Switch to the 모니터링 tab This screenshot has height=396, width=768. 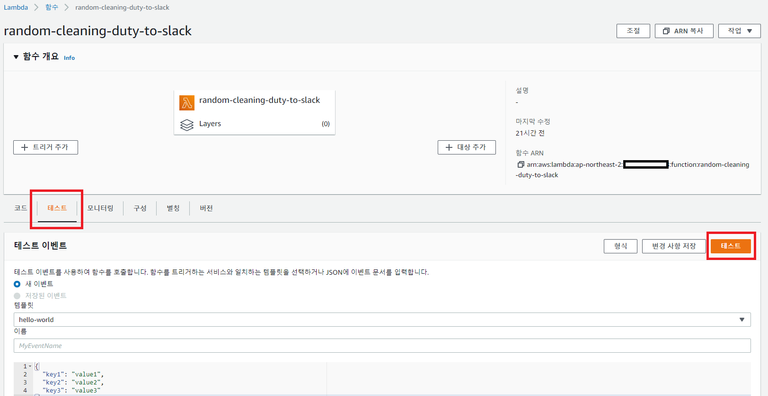point(100,208)
